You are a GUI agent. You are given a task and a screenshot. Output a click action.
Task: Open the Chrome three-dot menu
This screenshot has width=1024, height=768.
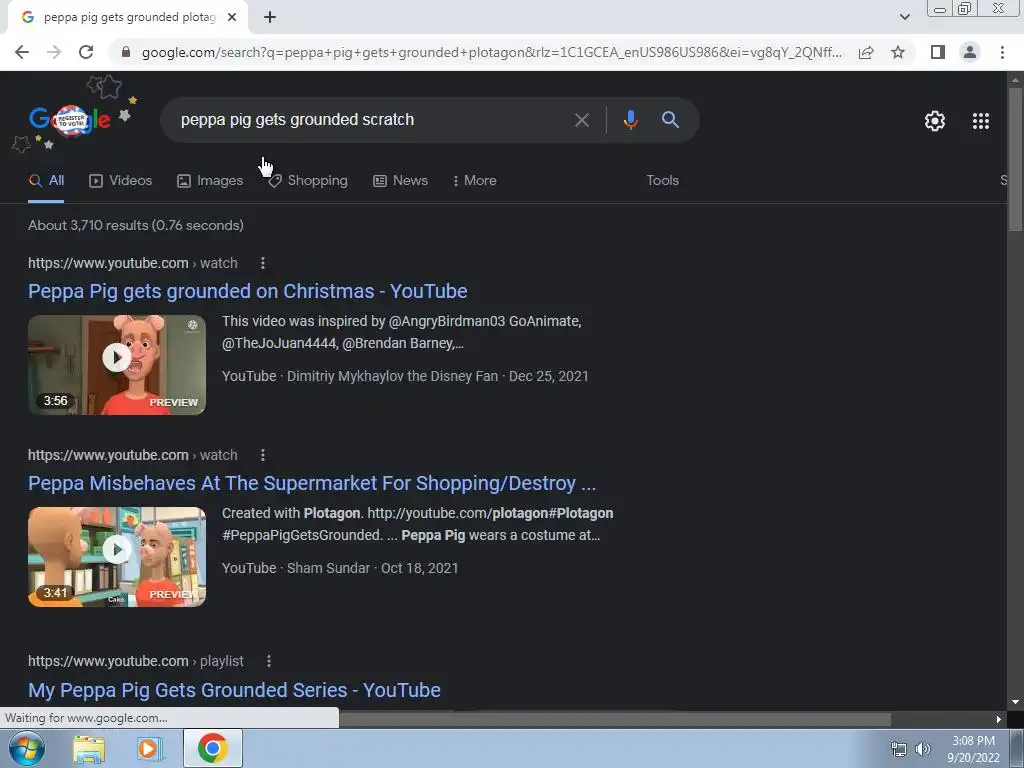coord(1002,52)
